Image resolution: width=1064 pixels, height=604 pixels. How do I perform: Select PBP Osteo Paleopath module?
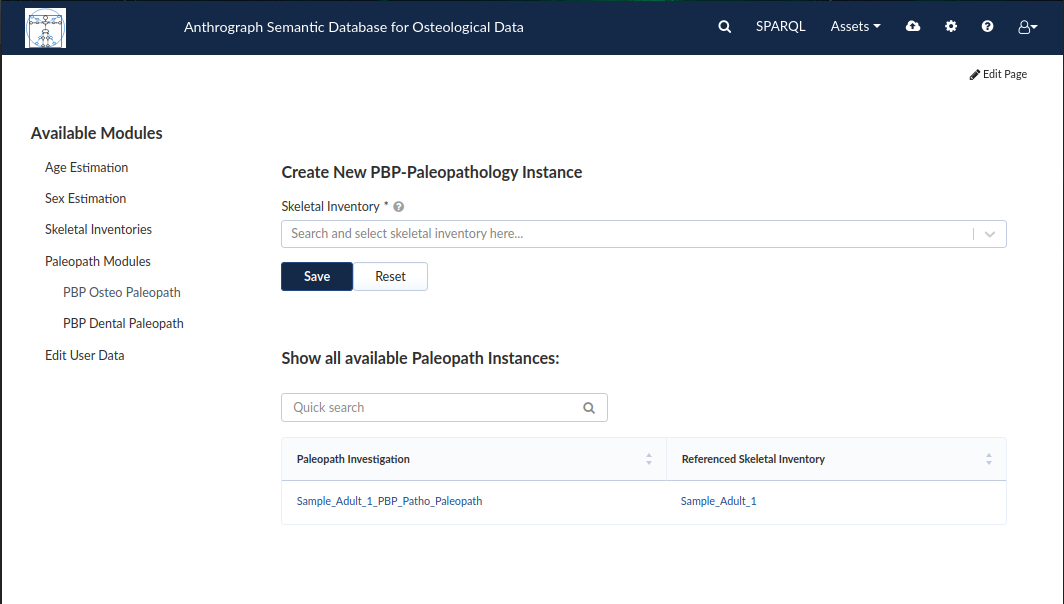[x=121, y=292]
